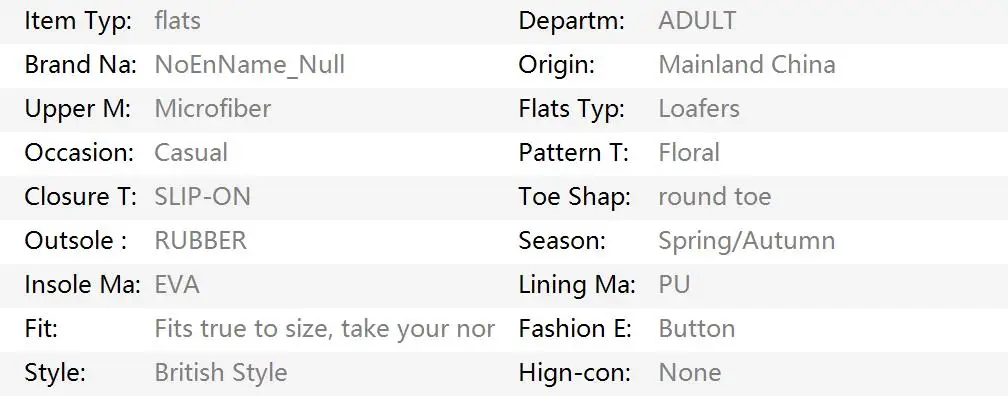Select the Microfiber upper material value
1008x396 pixels.
[x=213, y=109]
